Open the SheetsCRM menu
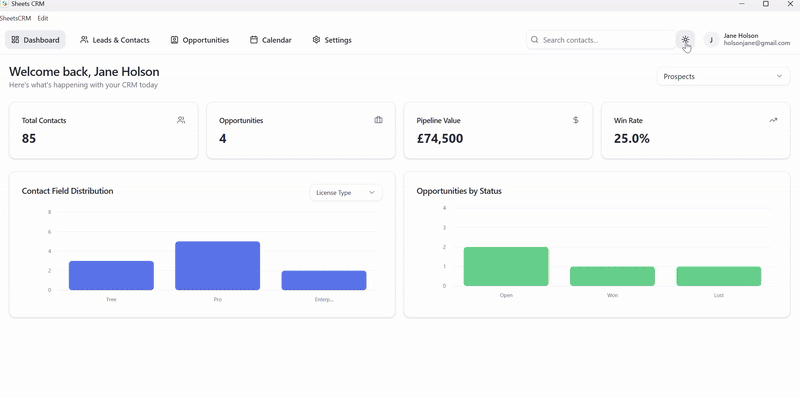 15,18
